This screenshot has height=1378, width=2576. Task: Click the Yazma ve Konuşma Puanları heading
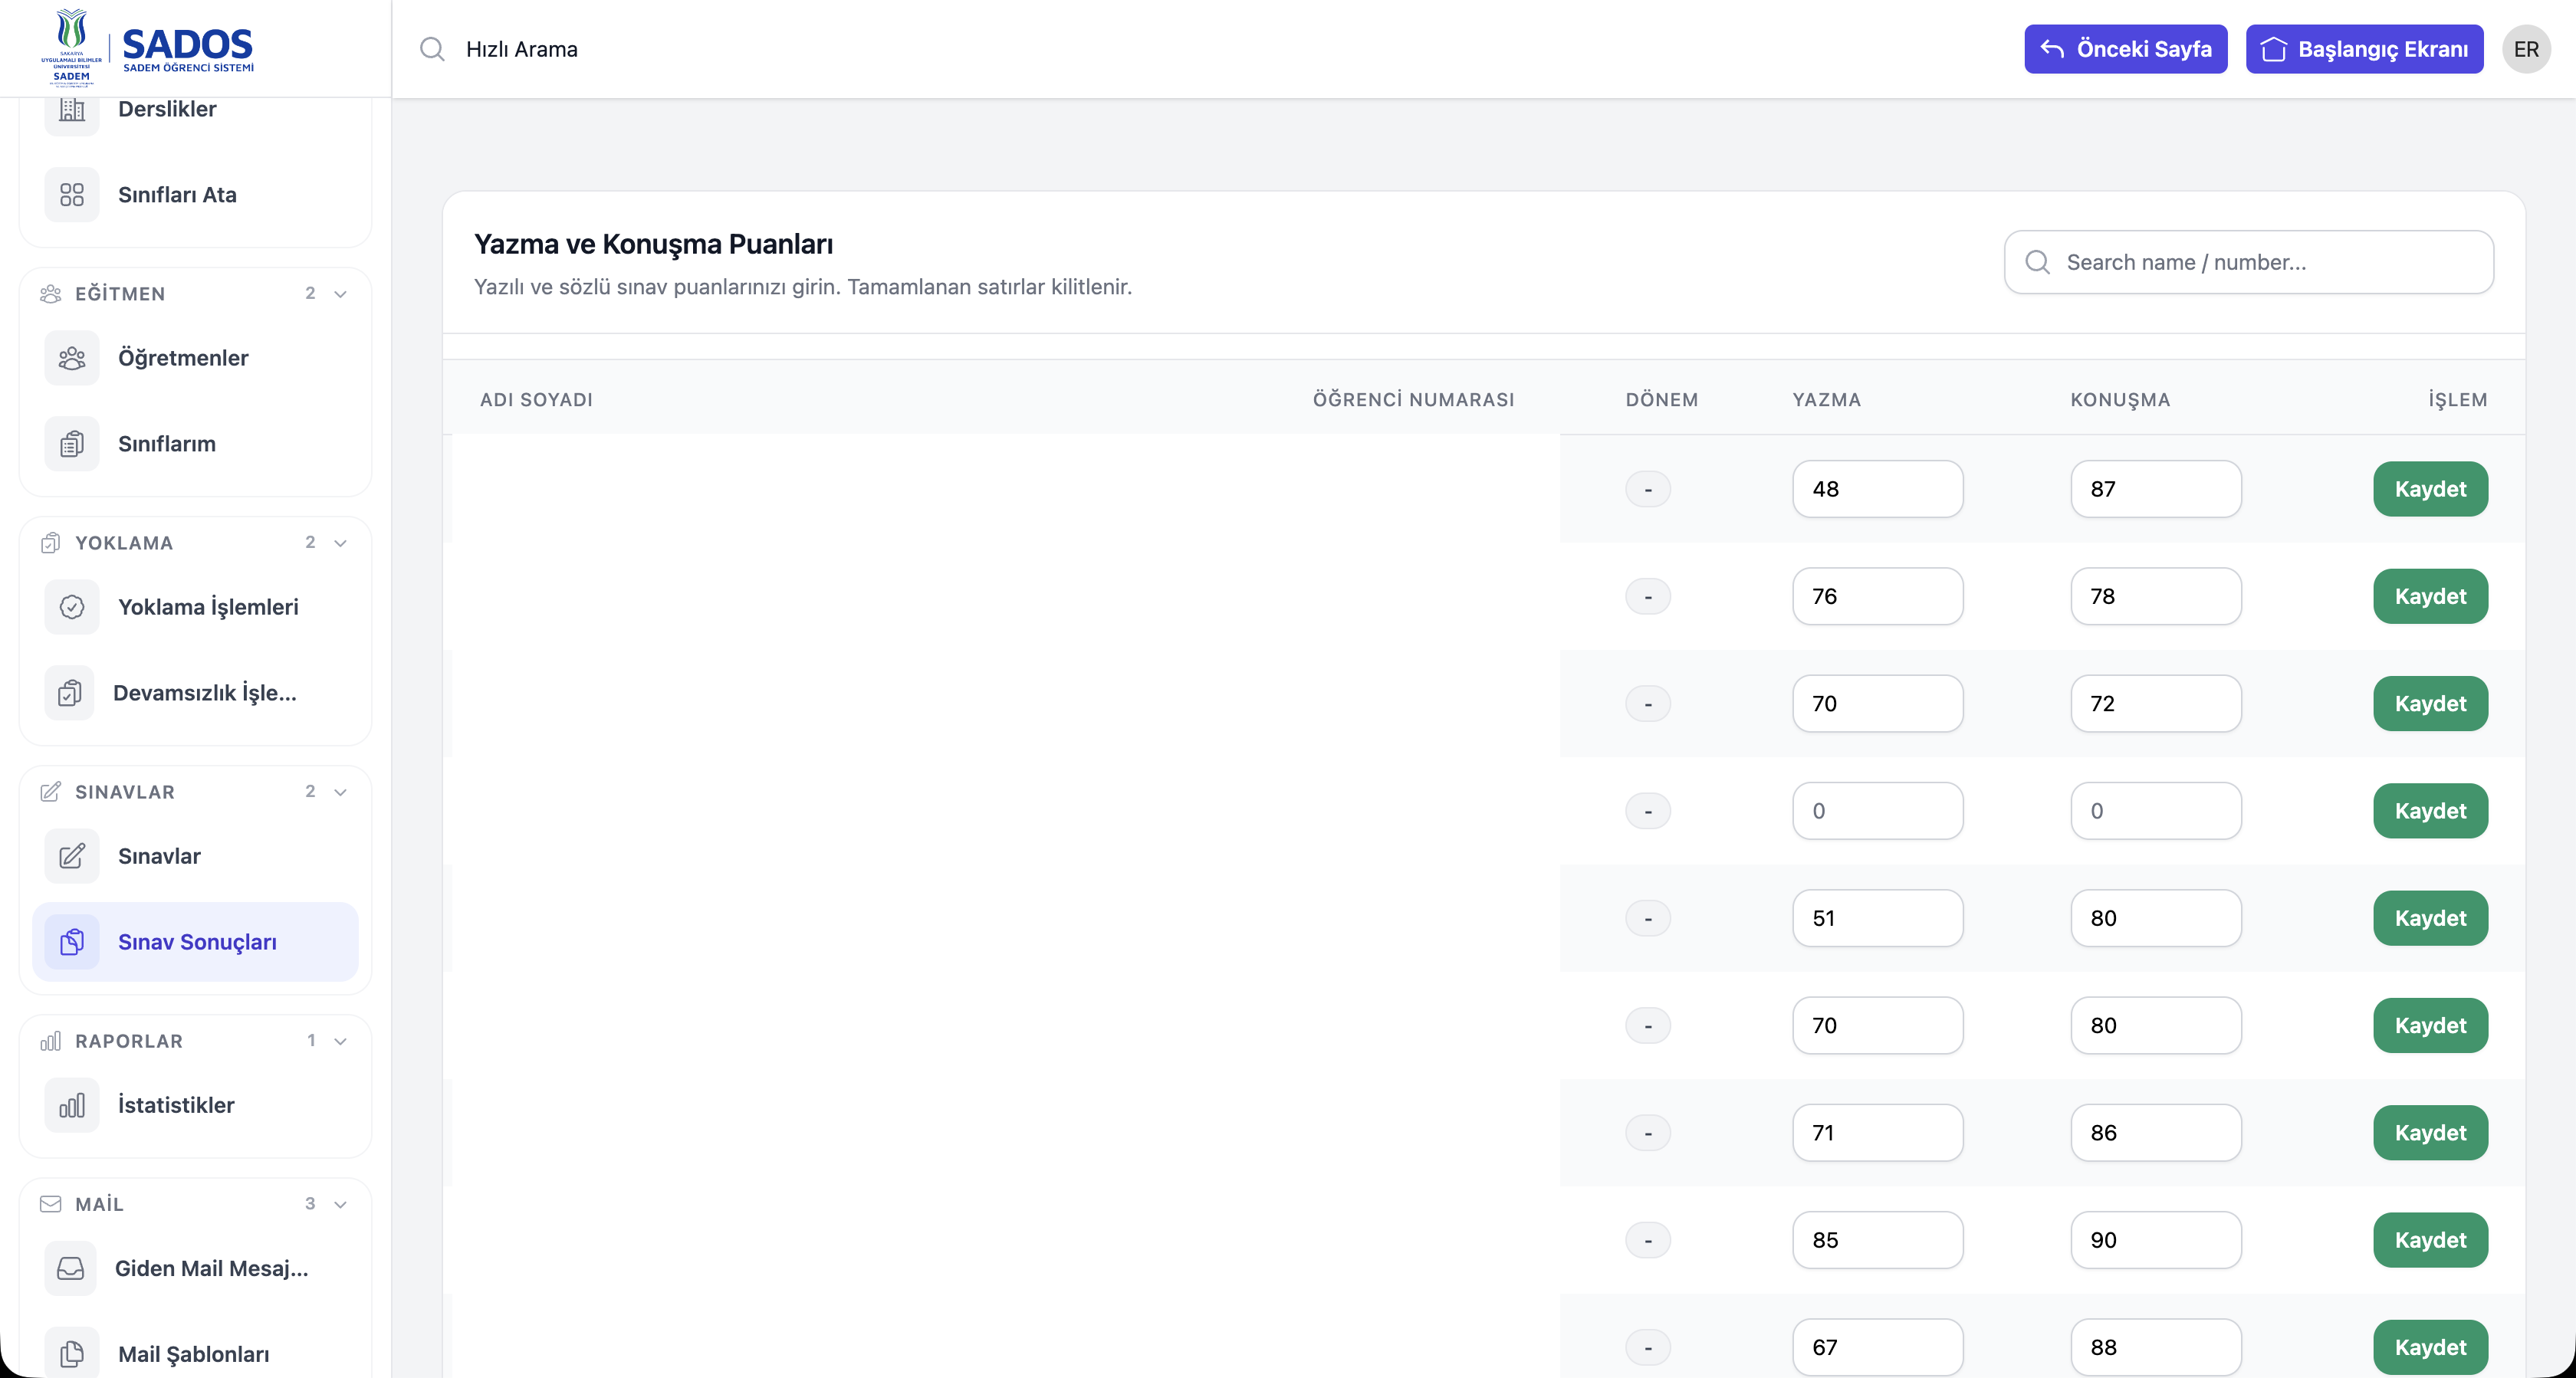[x=653, y=244]
